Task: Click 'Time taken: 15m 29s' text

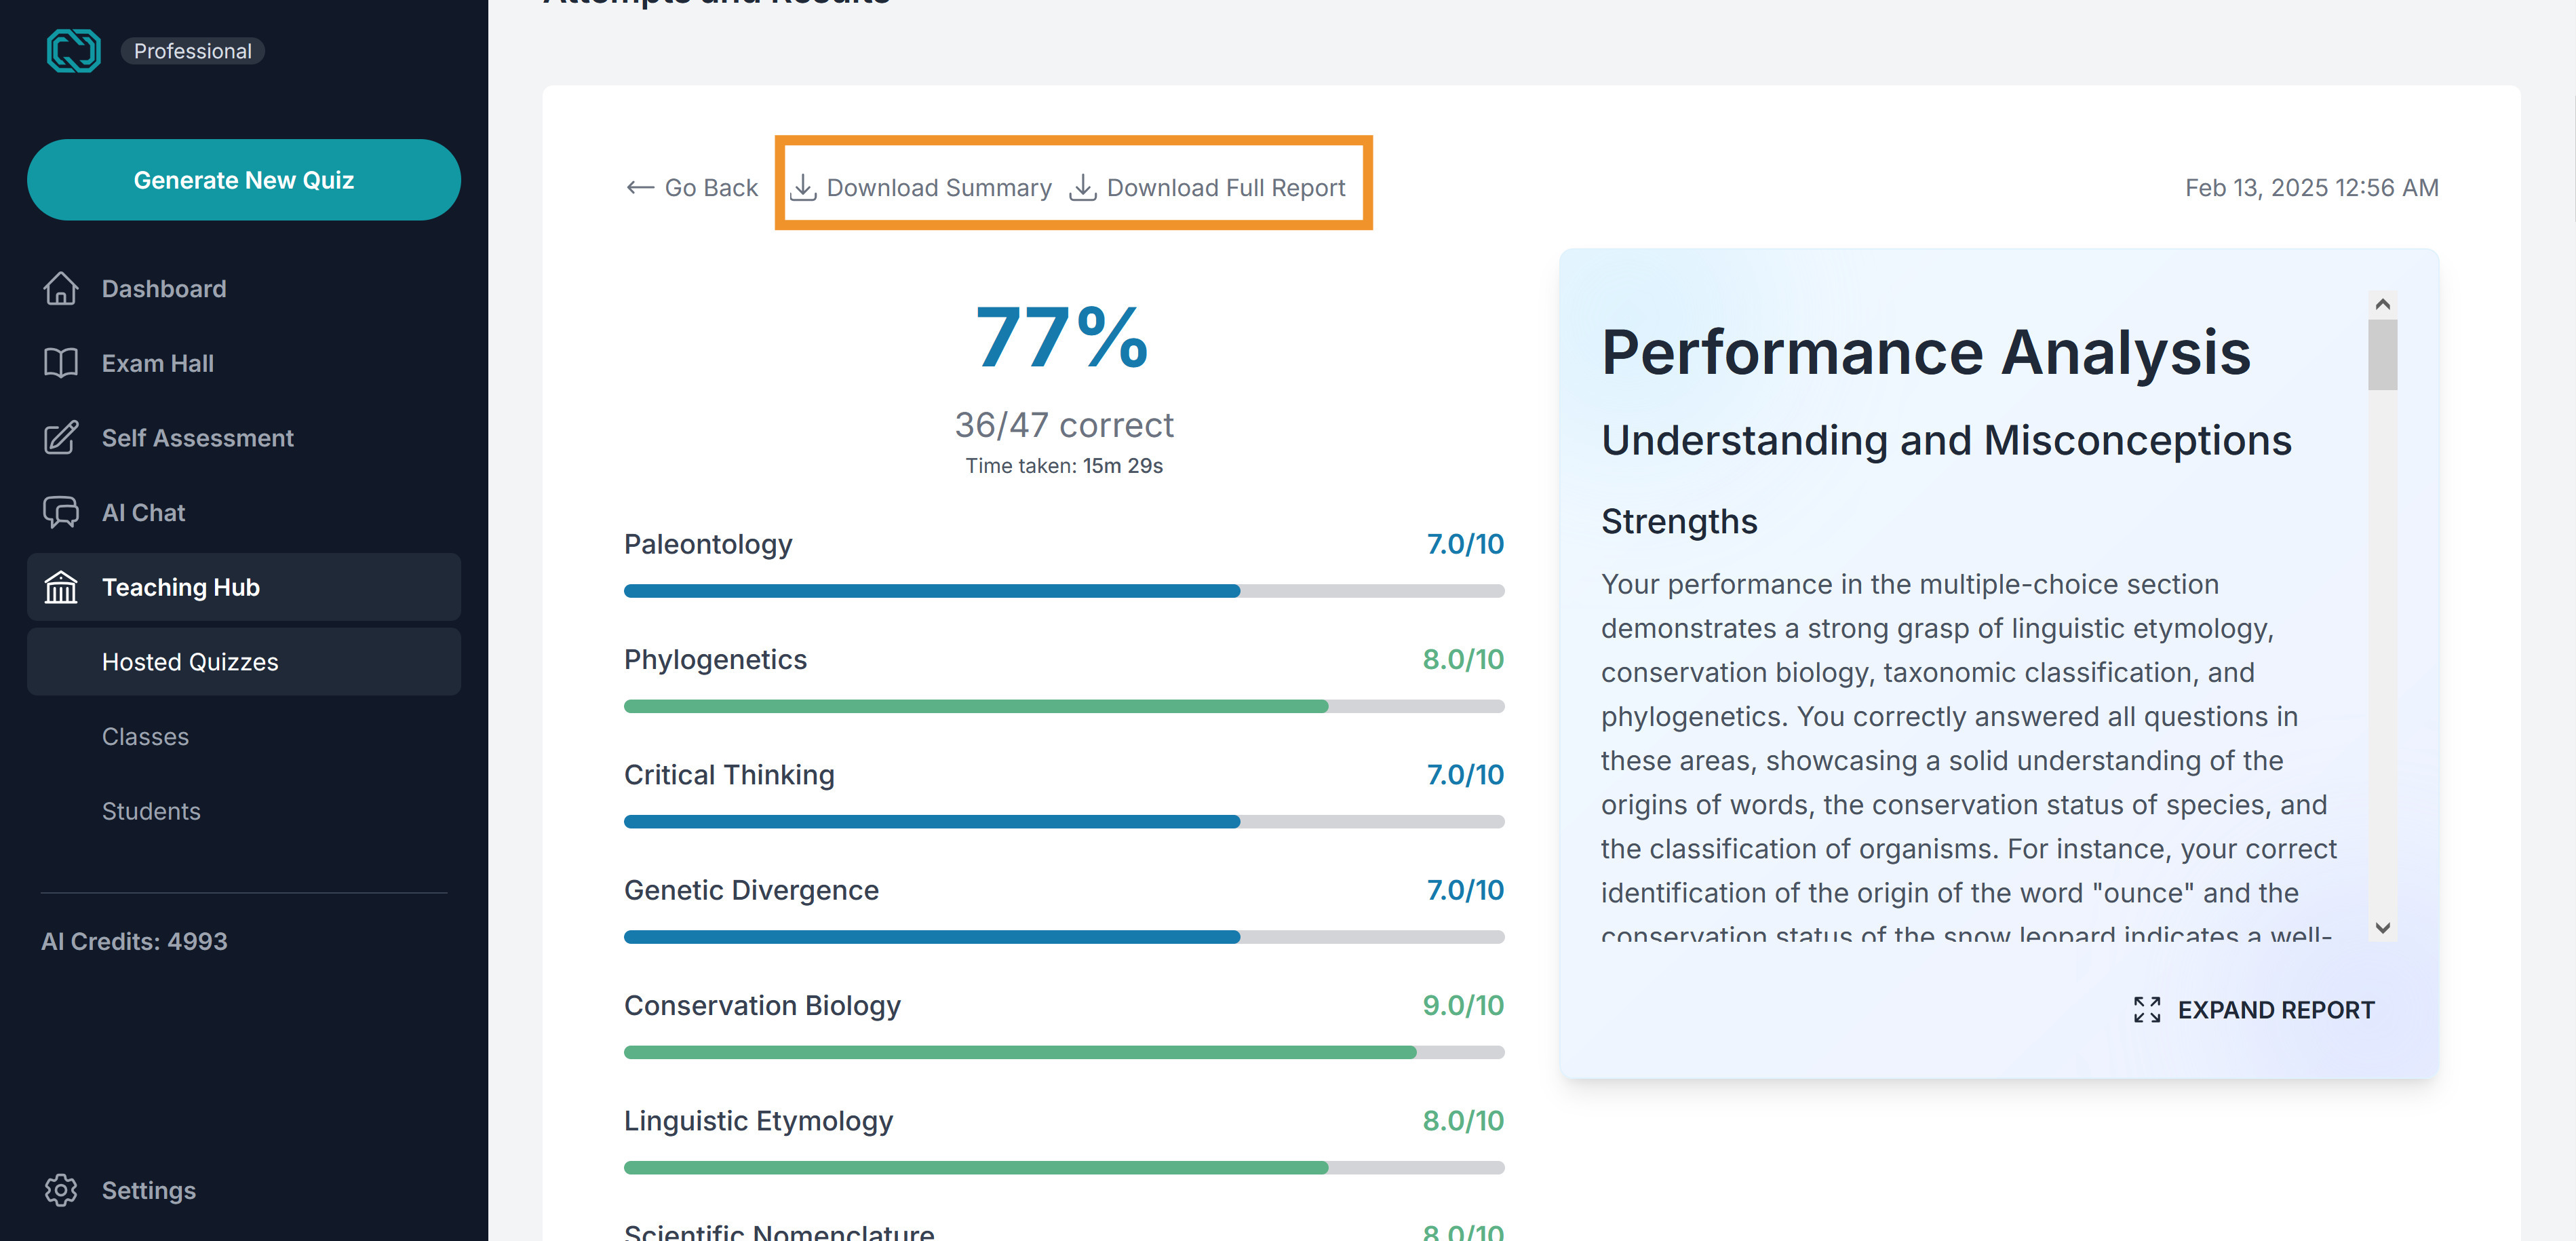Action: click(1064, 466)
